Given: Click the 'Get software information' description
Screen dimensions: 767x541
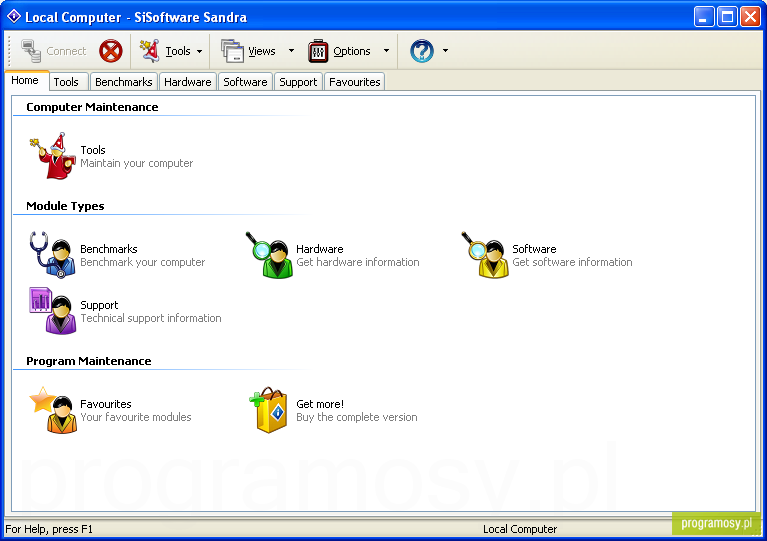Looking at the screenshot, I should click(x=572, y=262).
